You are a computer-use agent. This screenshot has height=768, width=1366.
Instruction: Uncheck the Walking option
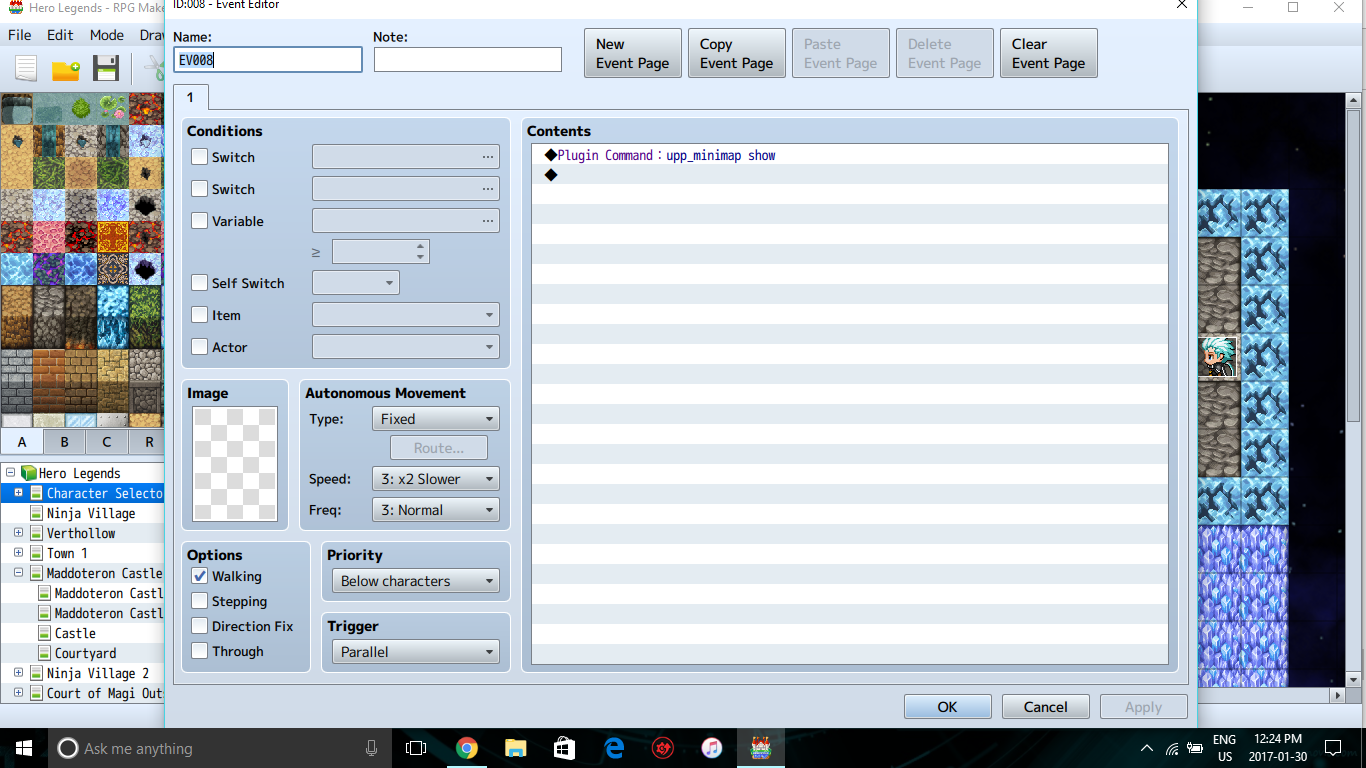click(x=200, y=576)
